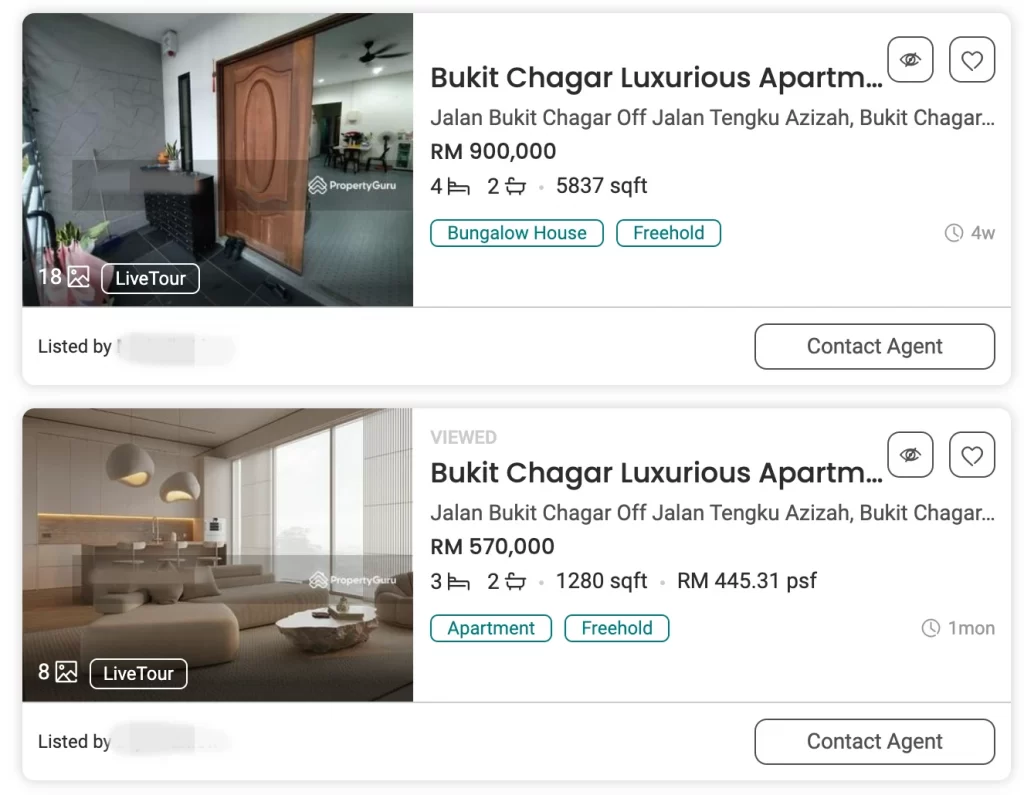Open LiveTour for the 8-photo listing
Viewport: 1024px width, 795px height.
coord(138,673)
